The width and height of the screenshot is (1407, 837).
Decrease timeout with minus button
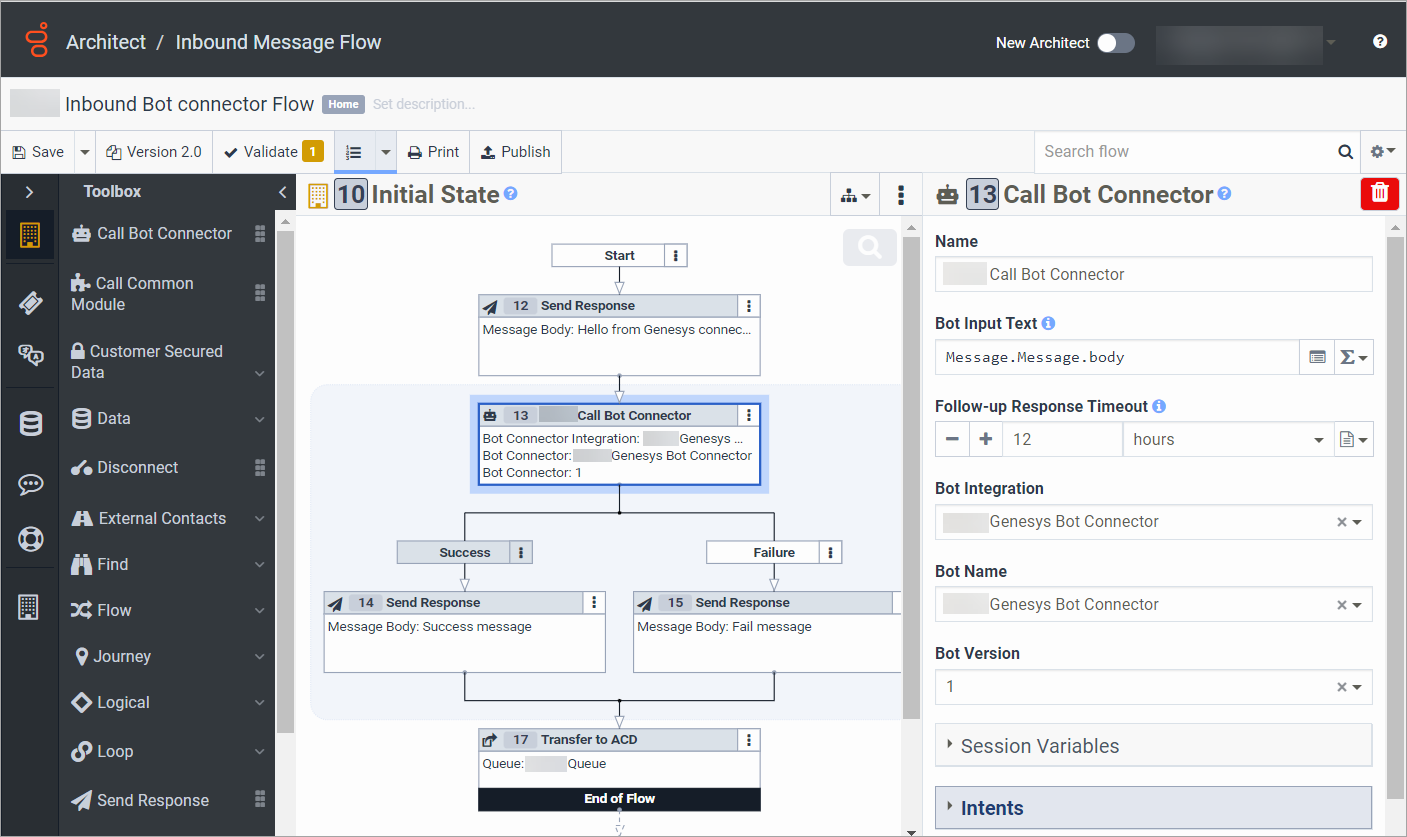952,439
